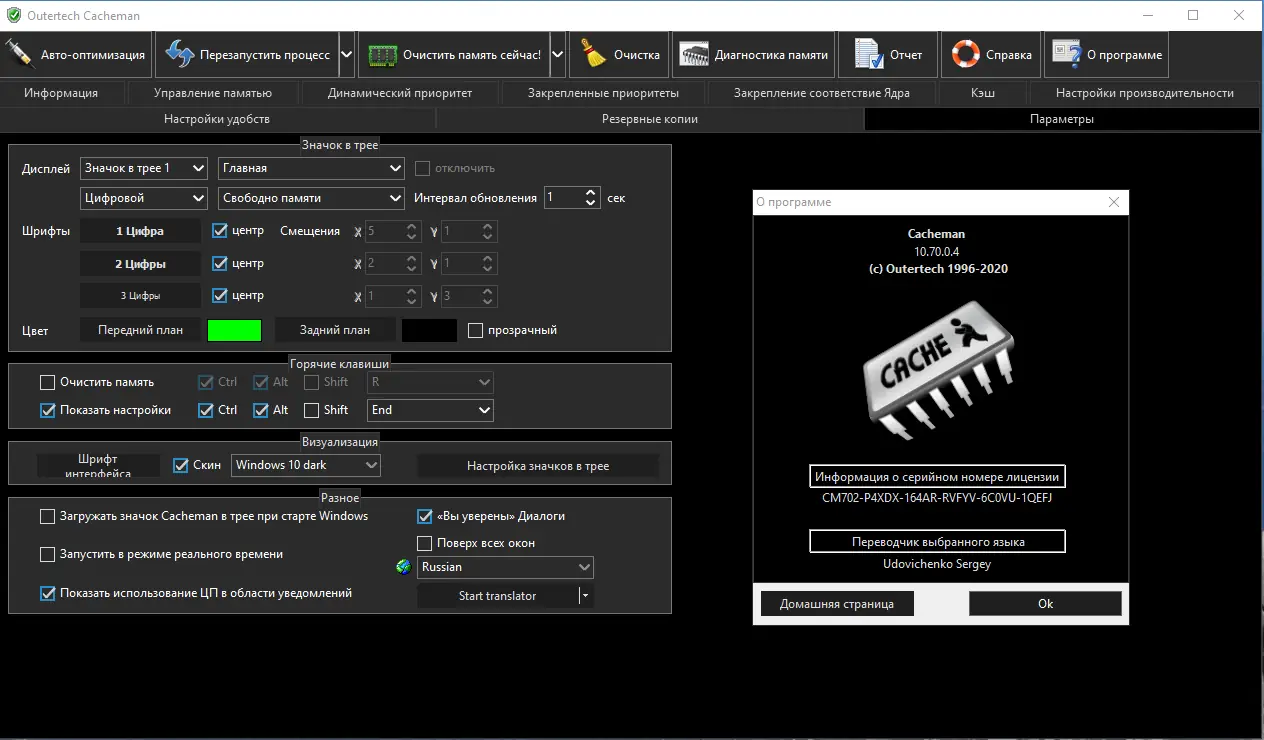Switch to the Управление памятью tab
Viewport: 1264px width, 740px height.
click(213, 93)
